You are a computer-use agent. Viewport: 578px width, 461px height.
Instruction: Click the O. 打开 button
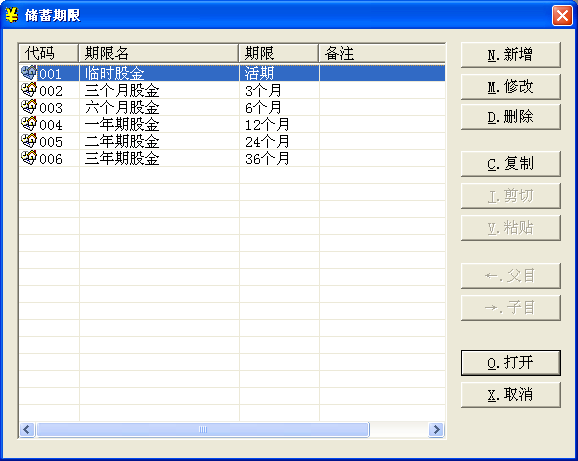point(511,363)
